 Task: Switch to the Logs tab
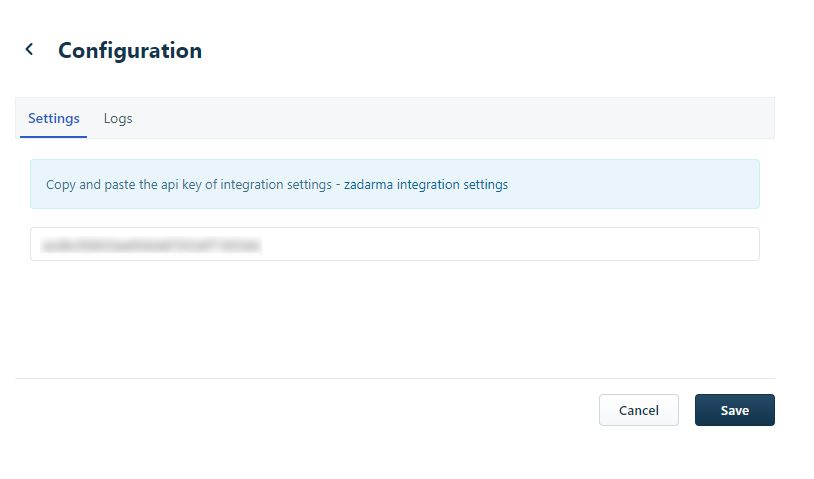[118, 118]
